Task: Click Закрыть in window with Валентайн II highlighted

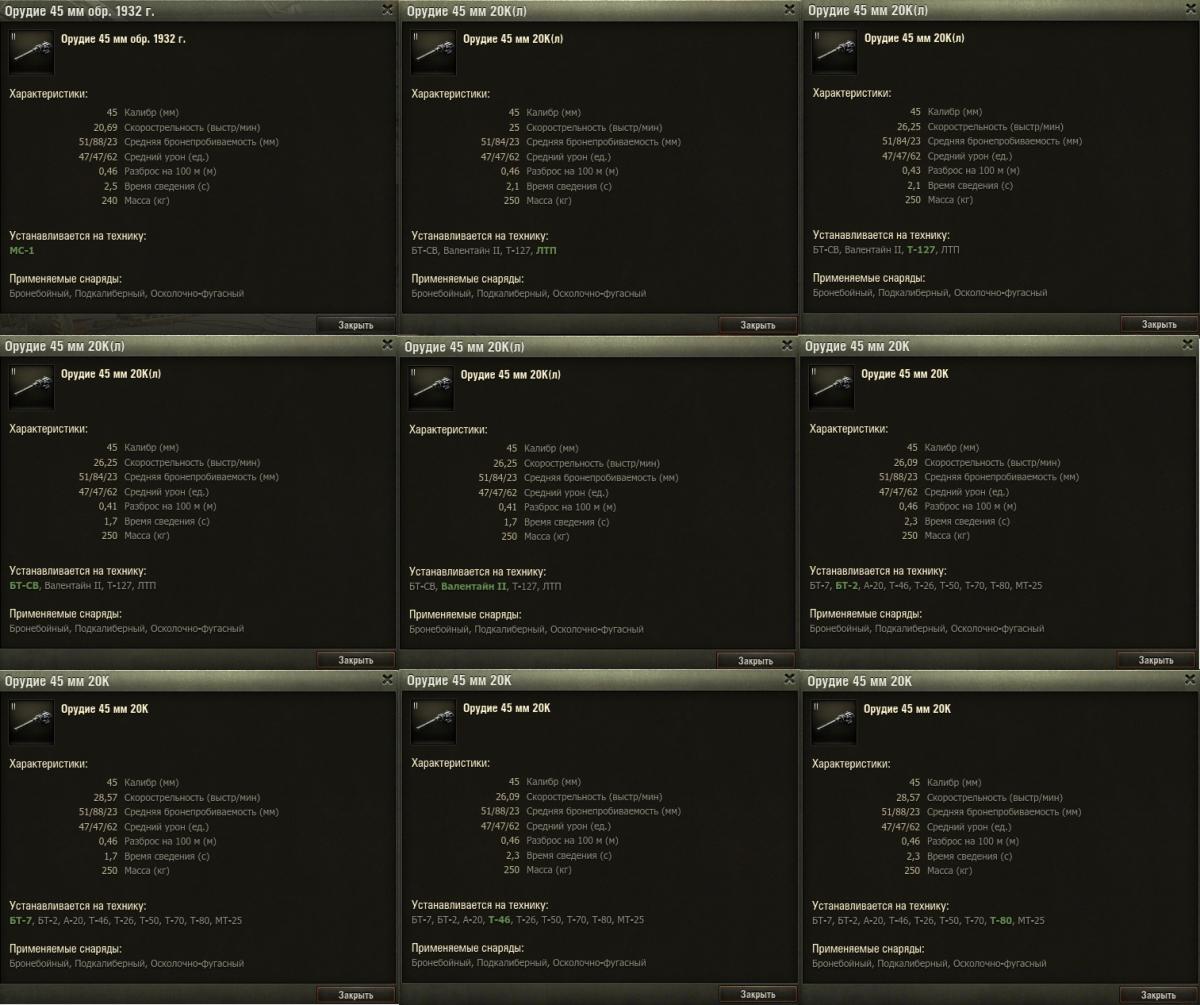Action: (x=756, y=661)
